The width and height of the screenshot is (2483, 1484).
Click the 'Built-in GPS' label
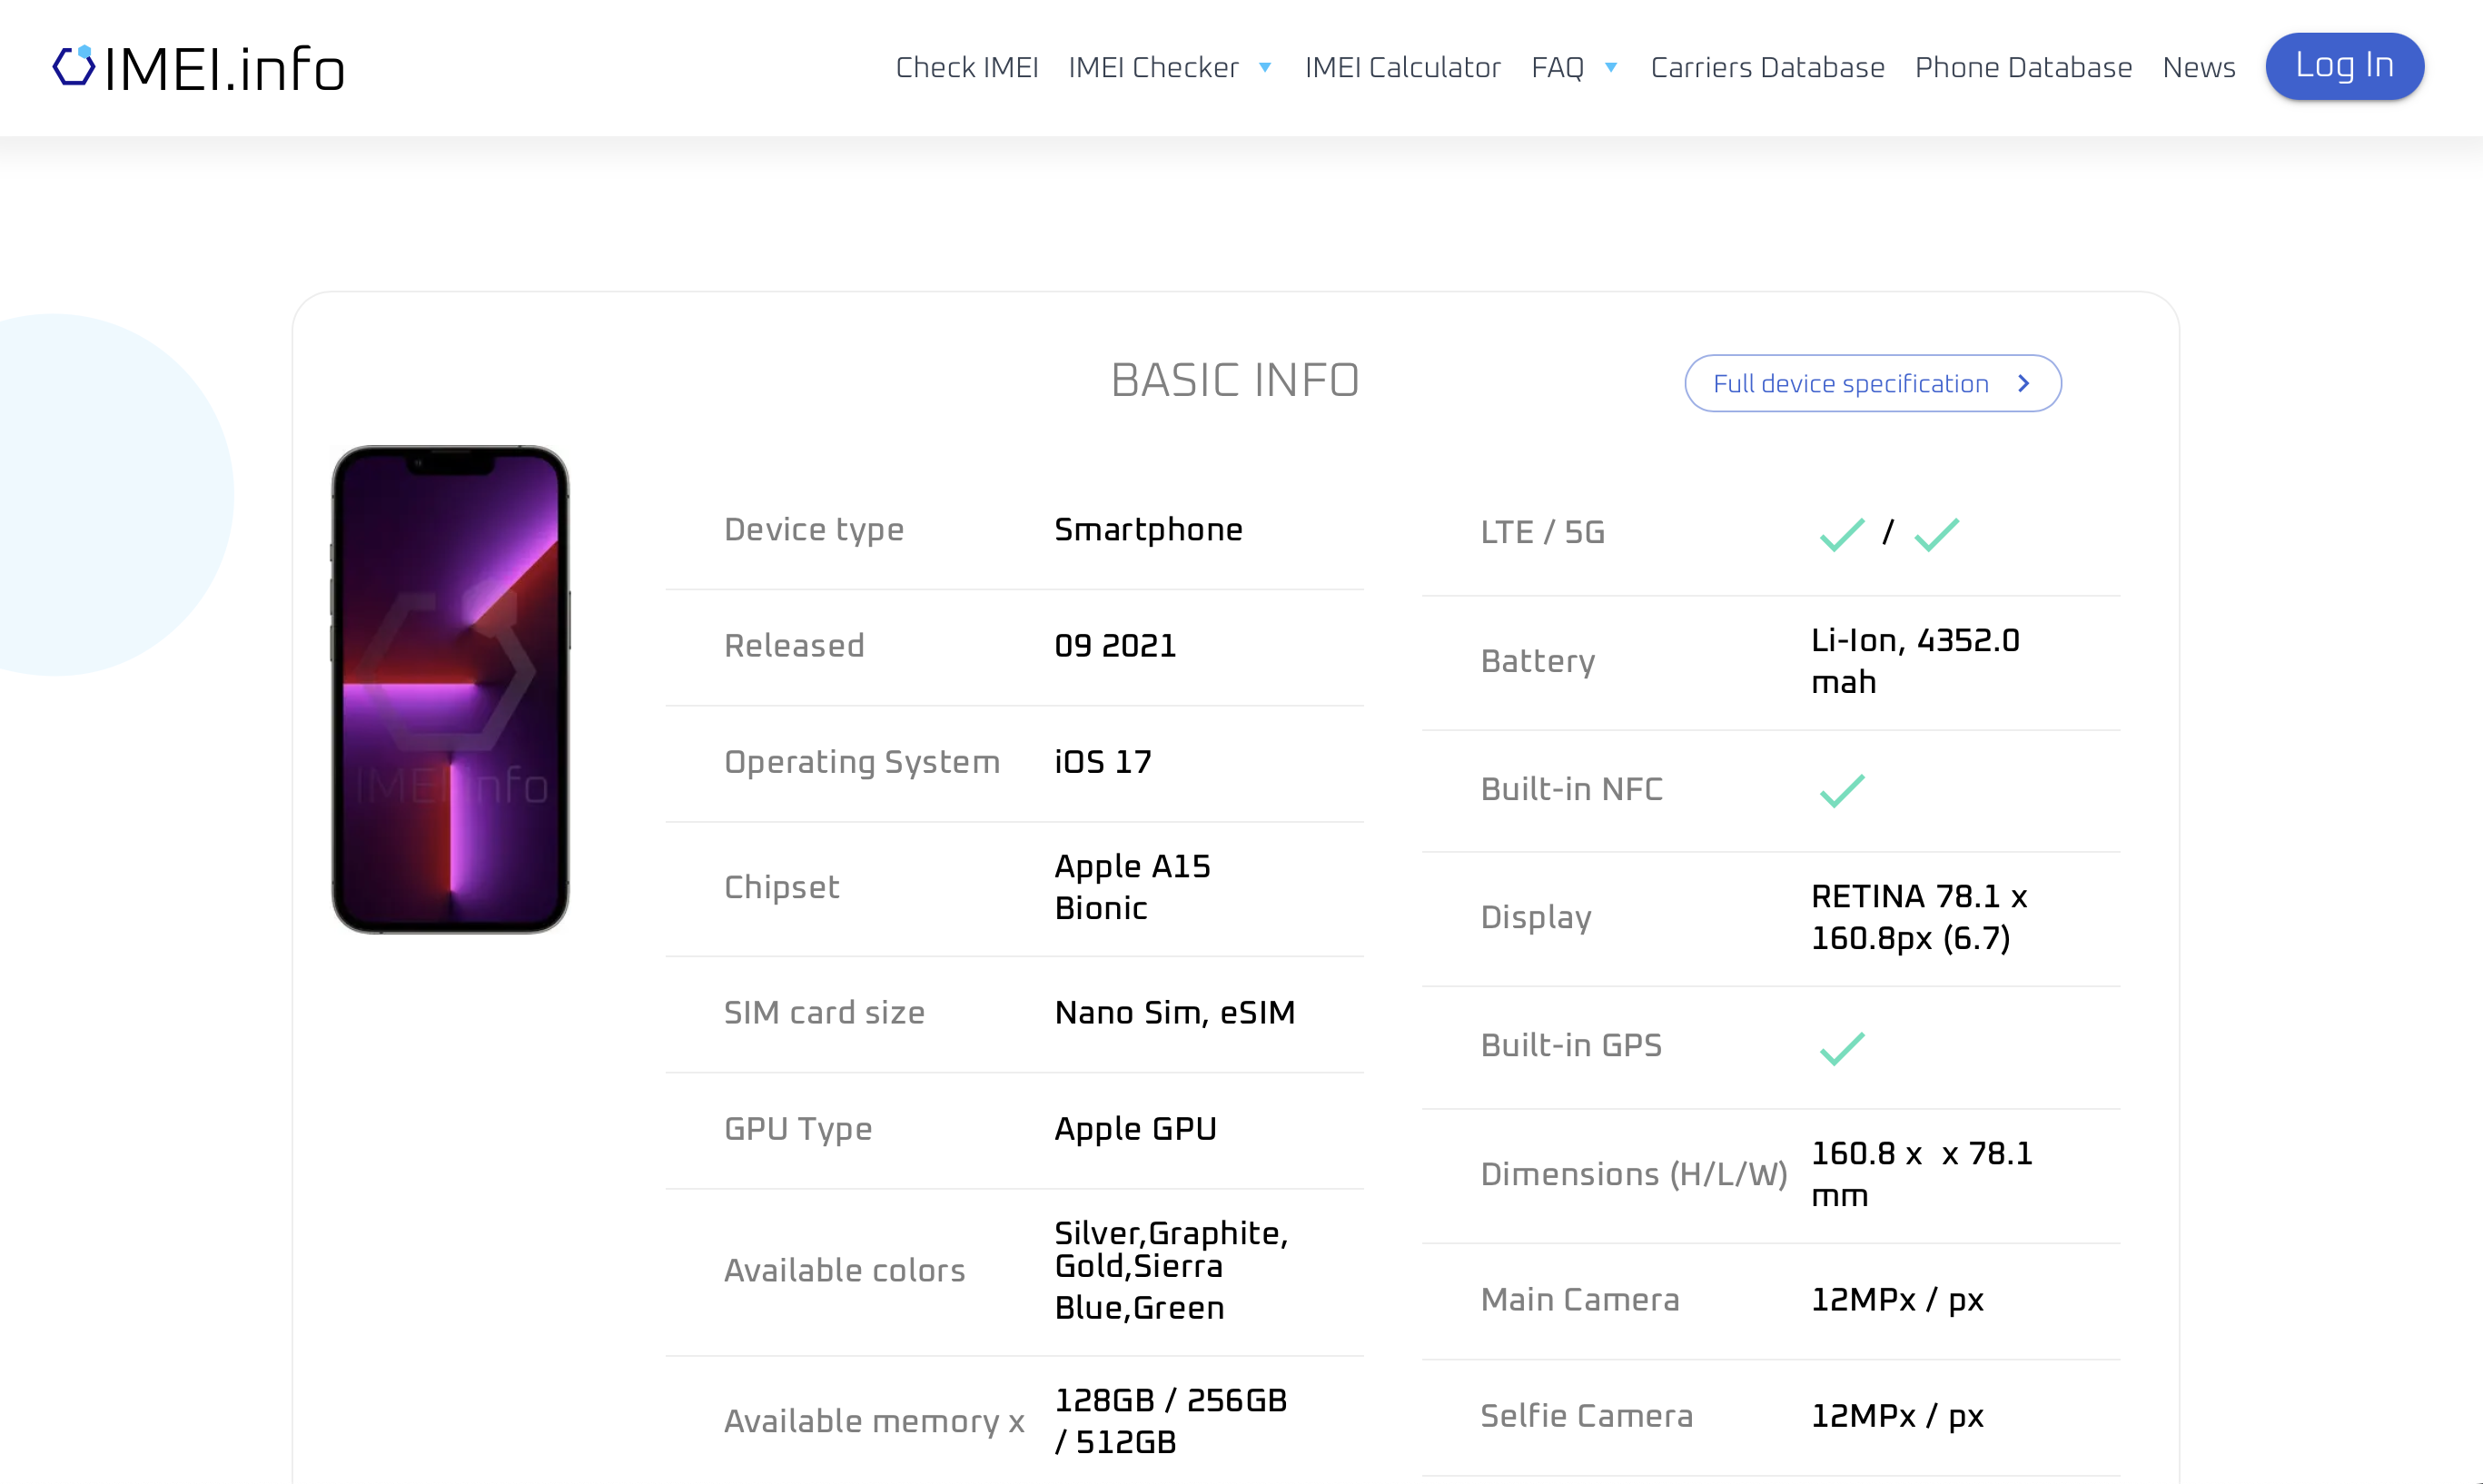[x=1571, y=1045]
